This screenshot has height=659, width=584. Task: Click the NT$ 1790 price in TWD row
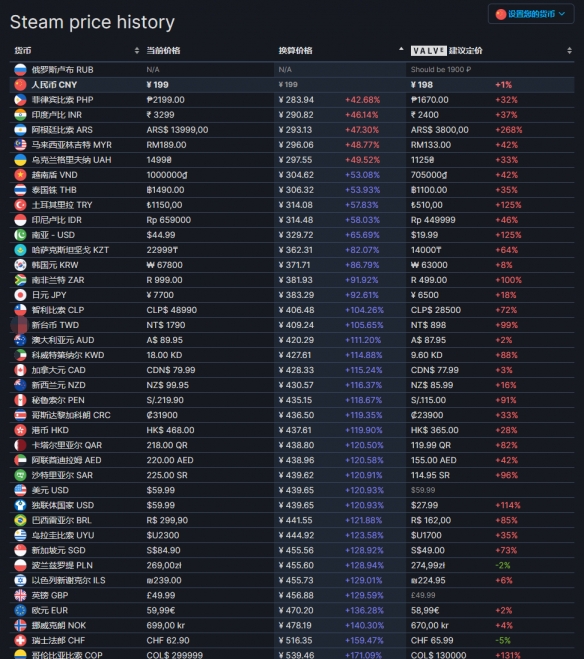click(166, 325)
